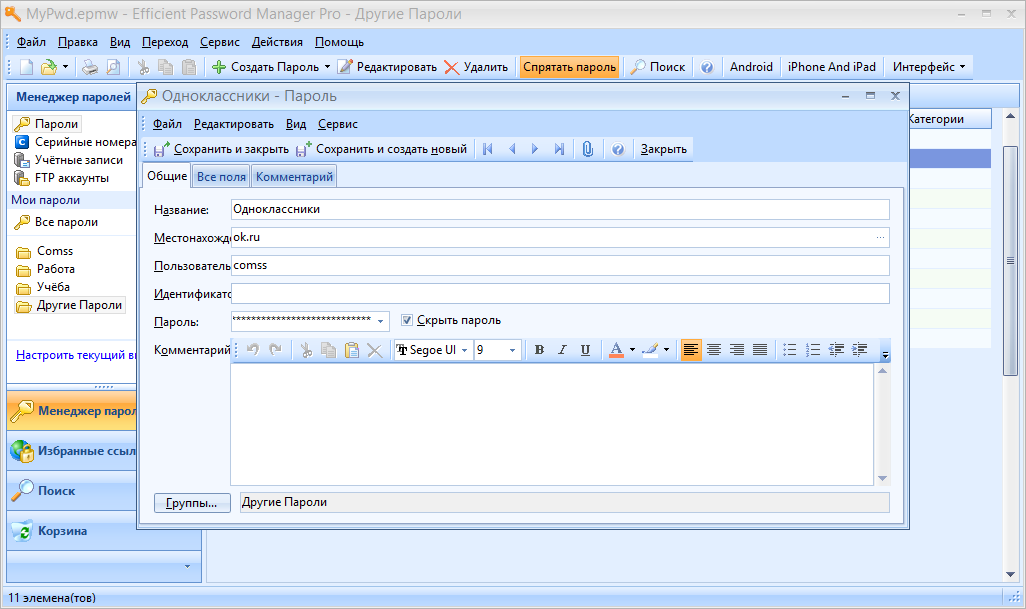Click the iPhone And iPad toolbar button

point(832,67)
